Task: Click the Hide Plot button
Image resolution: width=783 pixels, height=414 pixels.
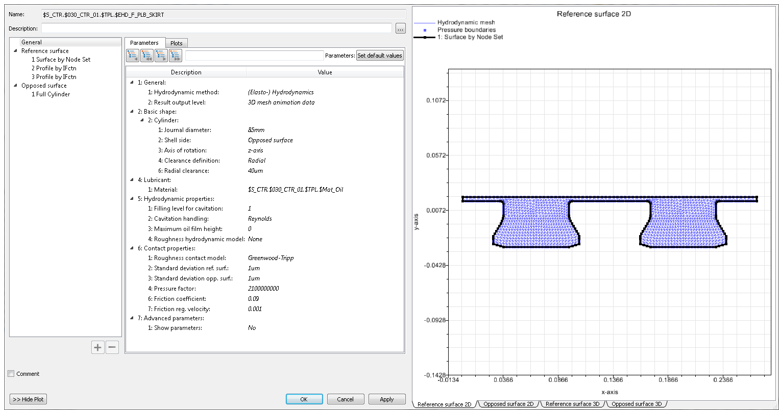Action: [x=29, y=399]
